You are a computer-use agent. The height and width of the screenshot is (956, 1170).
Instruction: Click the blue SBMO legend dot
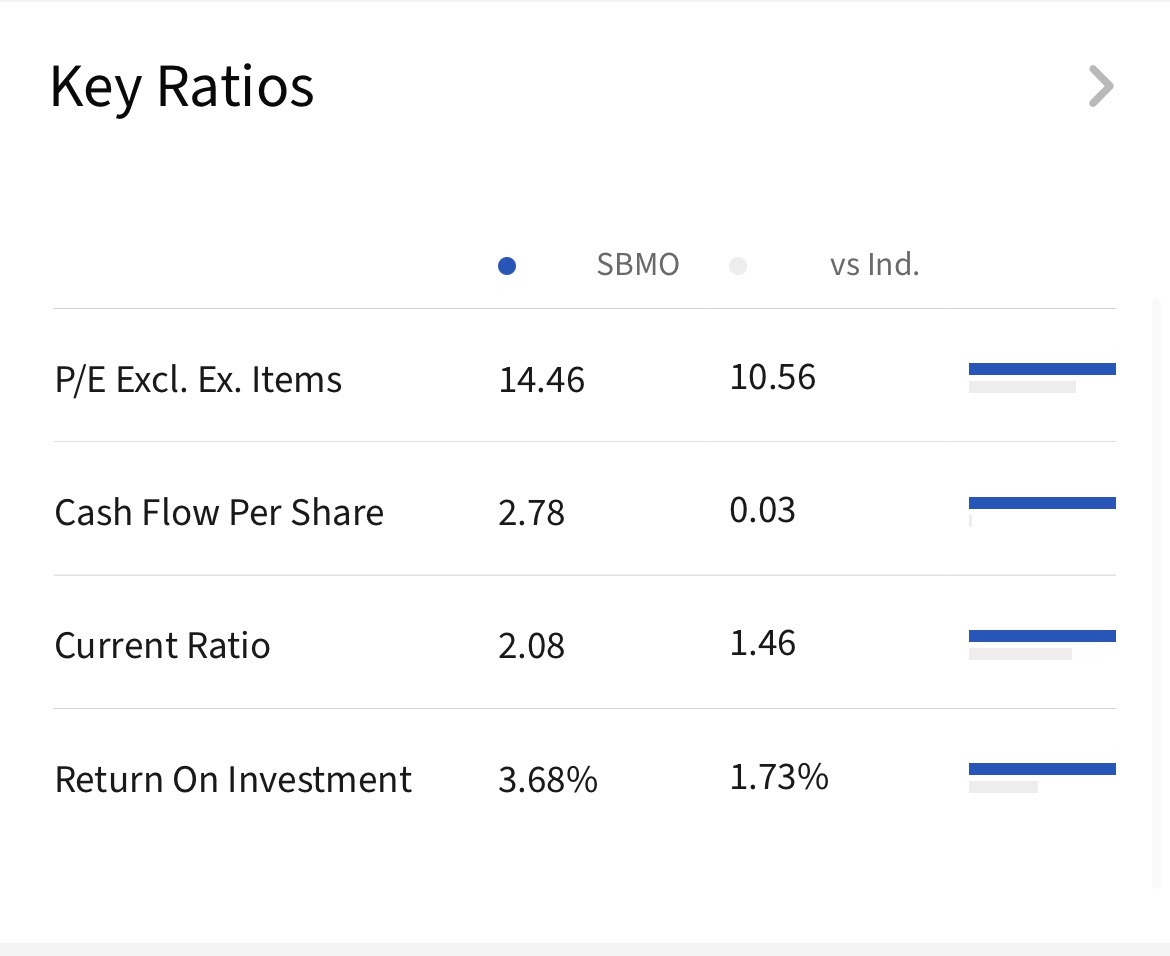click(507, 266)
